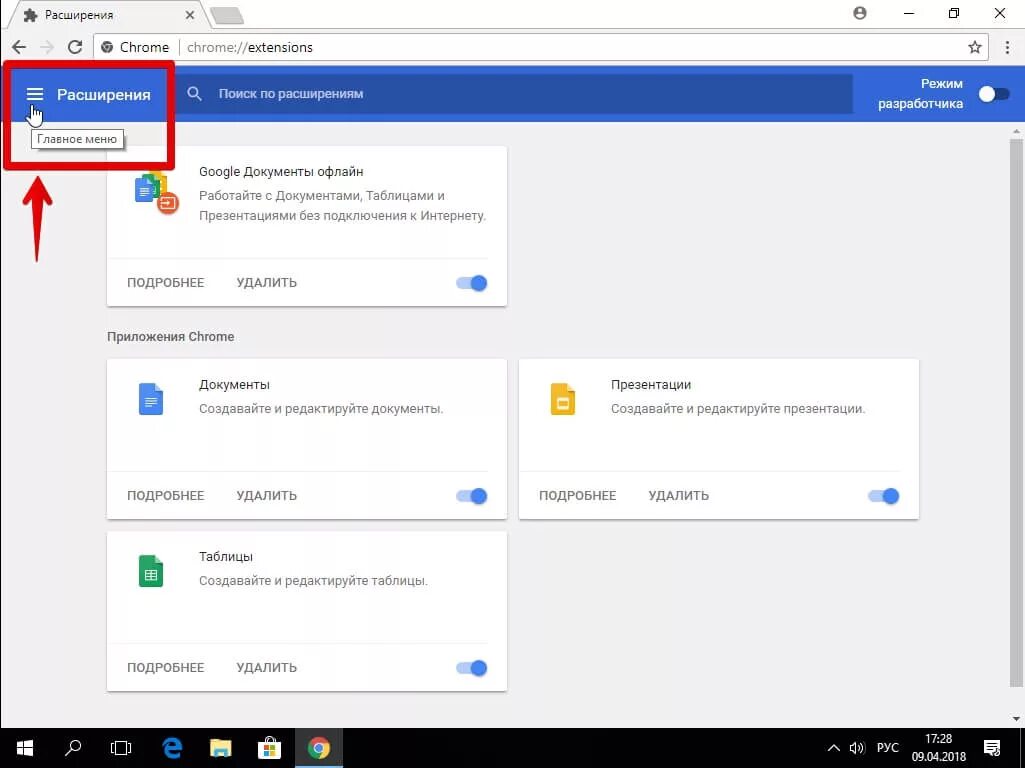Image resolution: width=1025 pixels, height=768 pixels.
Task: Open taskbar search magnifier
Action: pos(73,748)
